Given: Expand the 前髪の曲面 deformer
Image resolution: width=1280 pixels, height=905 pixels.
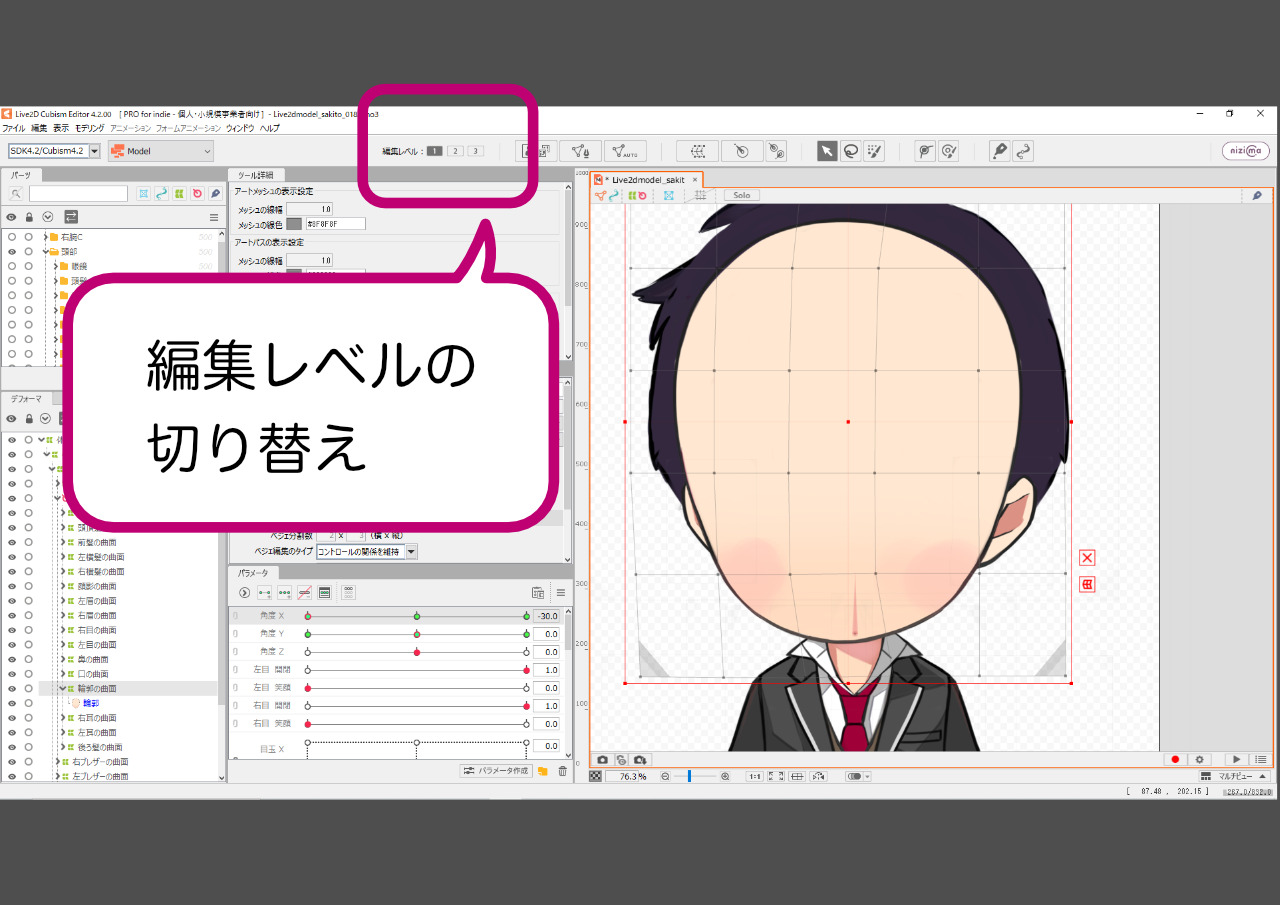Looking at the screenshot, I should [x=62, y=542].
